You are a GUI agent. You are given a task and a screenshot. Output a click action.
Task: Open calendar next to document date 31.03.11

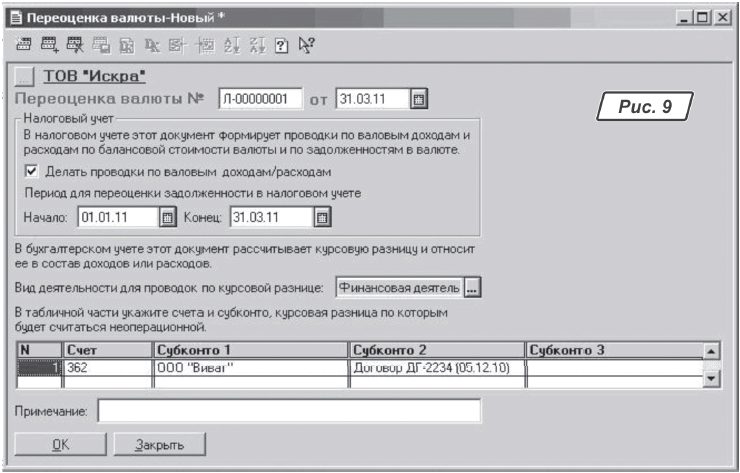[420, 99]
